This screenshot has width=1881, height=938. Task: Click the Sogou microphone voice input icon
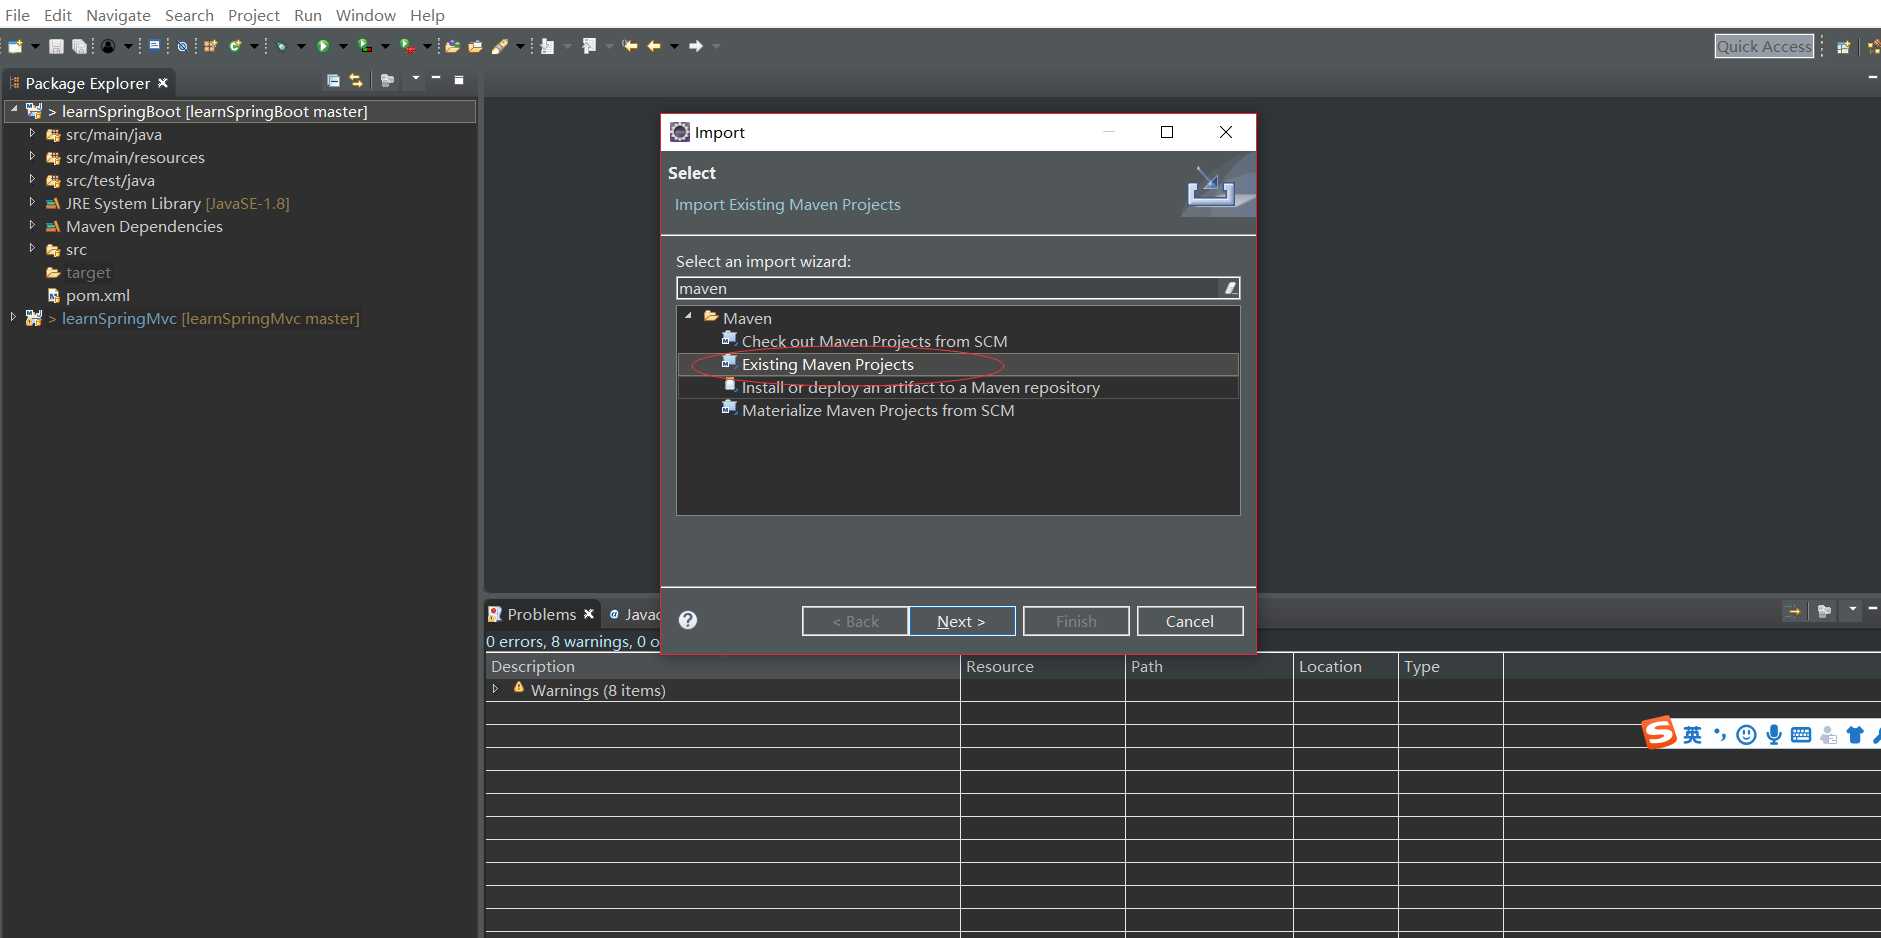click(x=1774, y=735)
